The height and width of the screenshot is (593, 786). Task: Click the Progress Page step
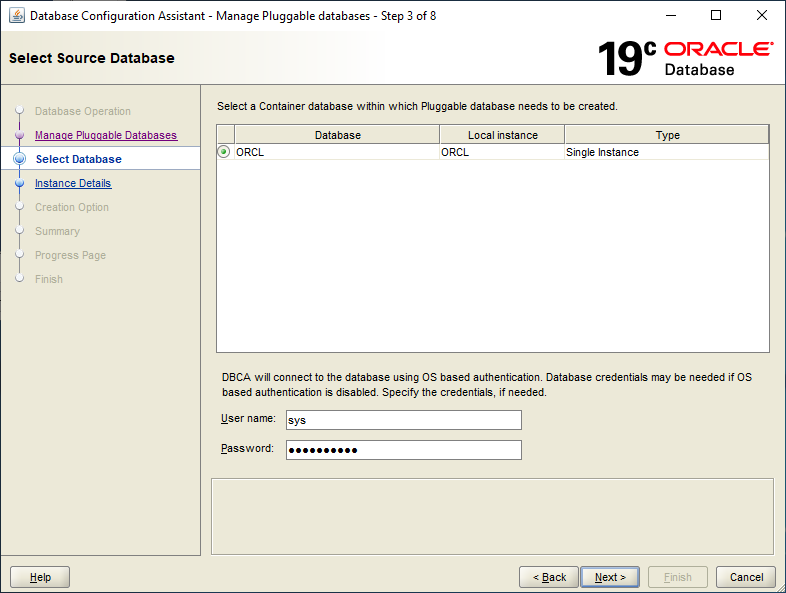click(x=70, y=256)
